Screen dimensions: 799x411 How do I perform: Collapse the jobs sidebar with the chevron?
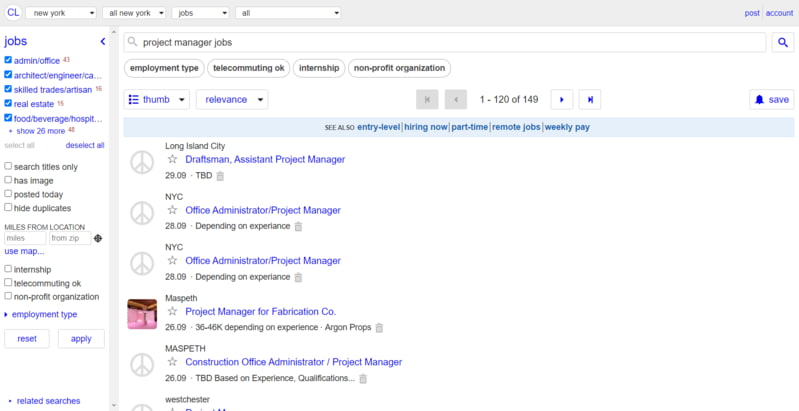(102, 41)
